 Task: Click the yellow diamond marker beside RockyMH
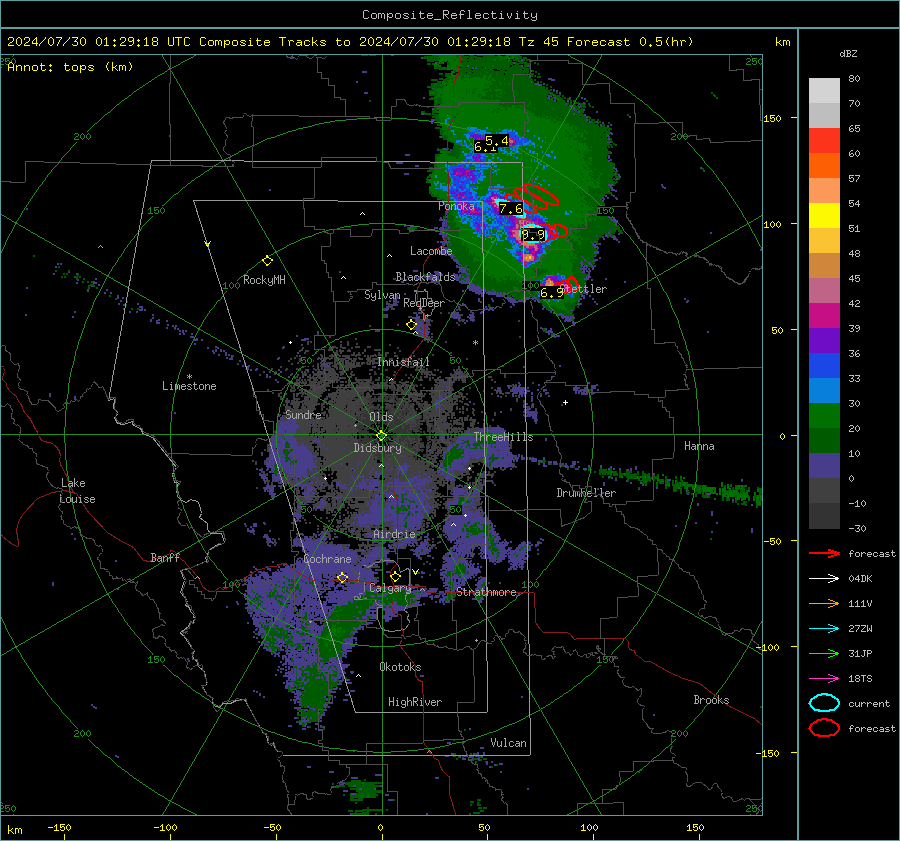pyautogui.click(x=267, y=261)
